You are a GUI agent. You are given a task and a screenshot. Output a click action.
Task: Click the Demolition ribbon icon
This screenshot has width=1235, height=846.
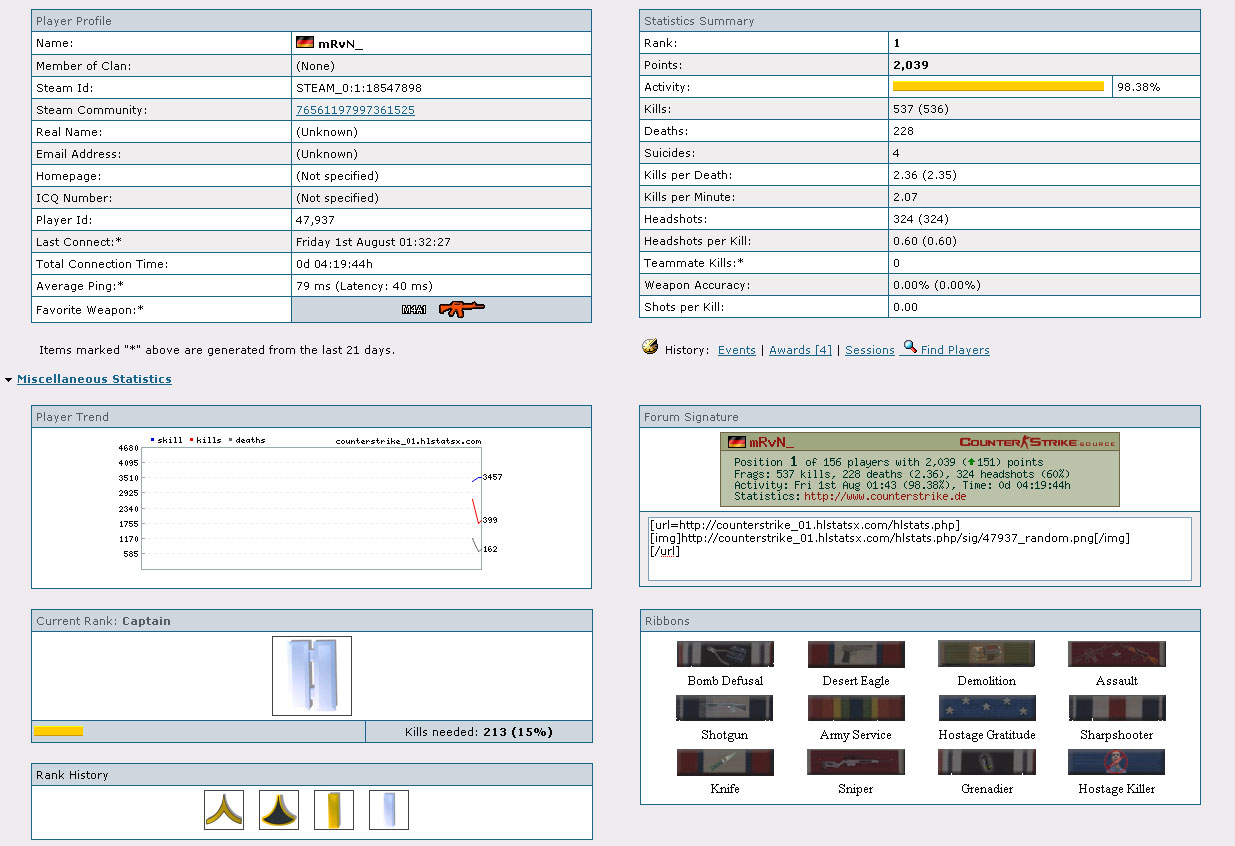pos(986,655)
